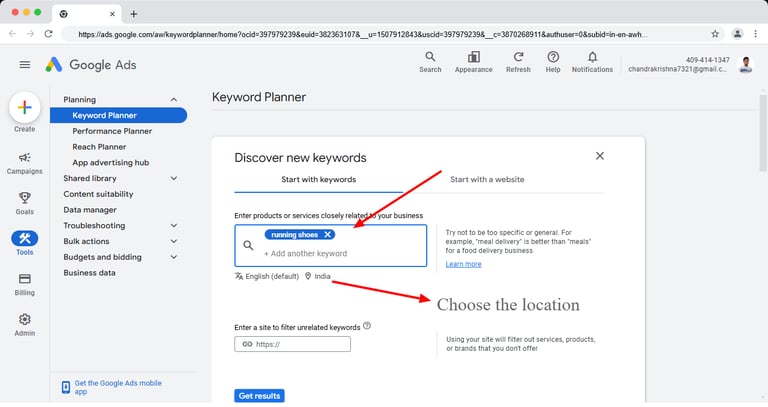Reload the browser page

click(48, 34)
